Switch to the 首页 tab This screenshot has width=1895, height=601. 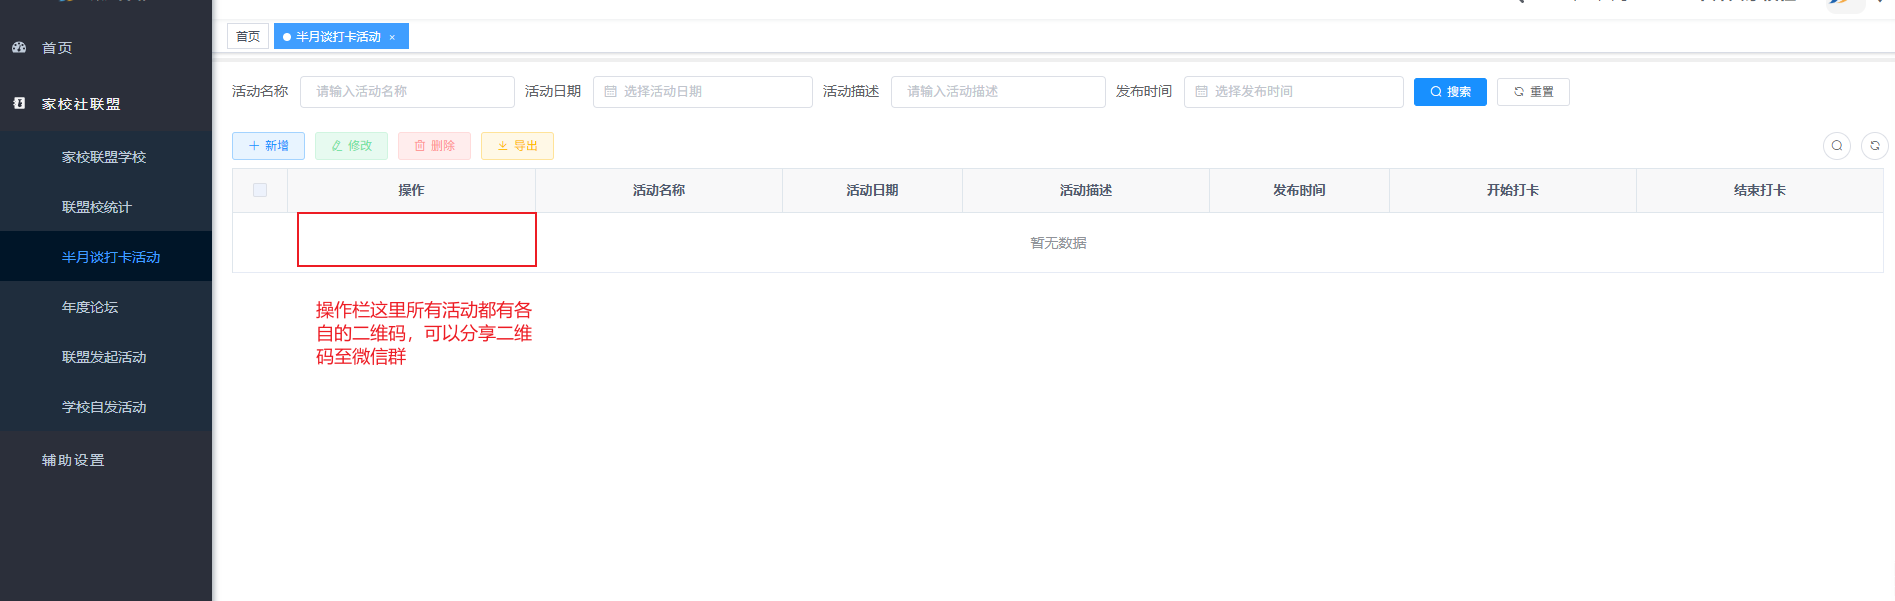(x=248, y=37)
